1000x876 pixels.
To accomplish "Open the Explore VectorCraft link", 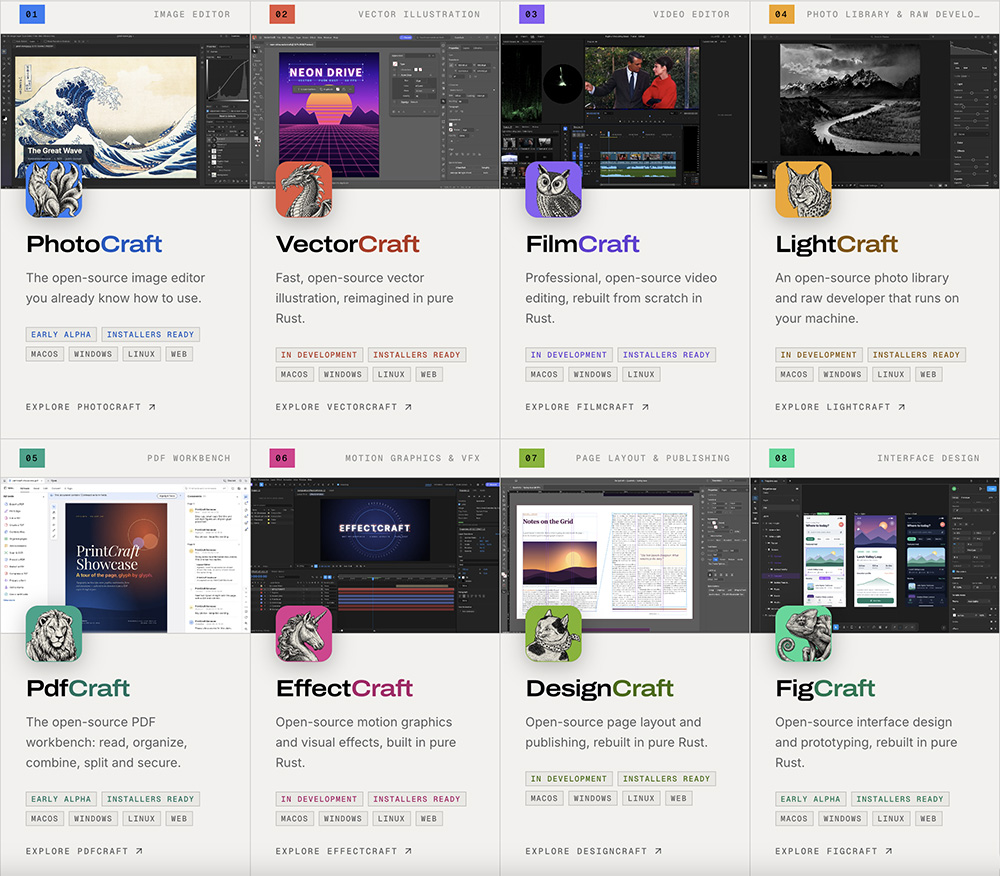I will [x=344, y=407].
